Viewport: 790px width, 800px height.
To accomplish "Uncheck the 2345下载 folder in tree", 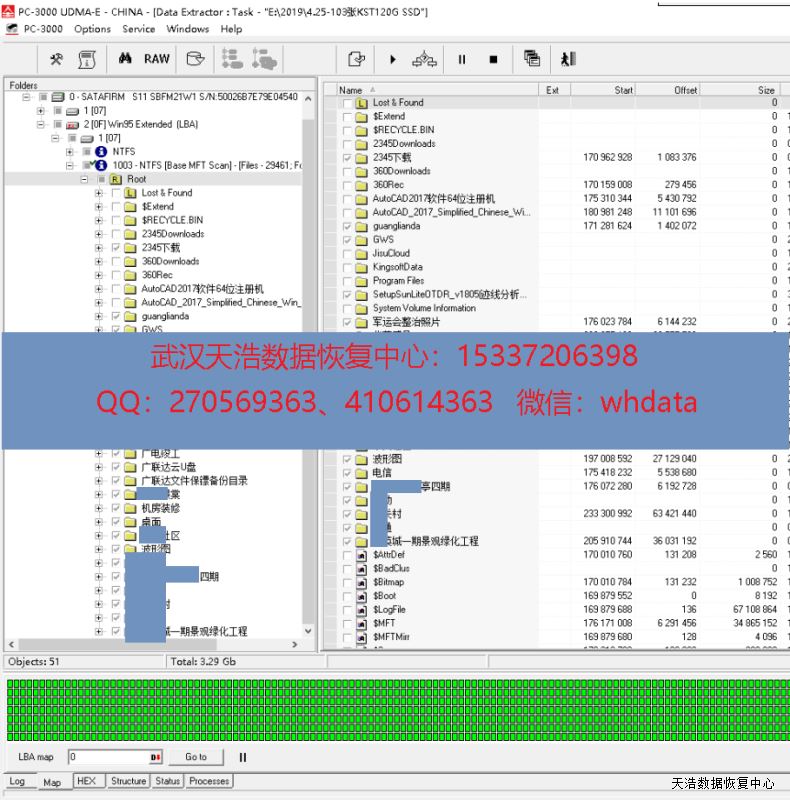I will [116, 247].
